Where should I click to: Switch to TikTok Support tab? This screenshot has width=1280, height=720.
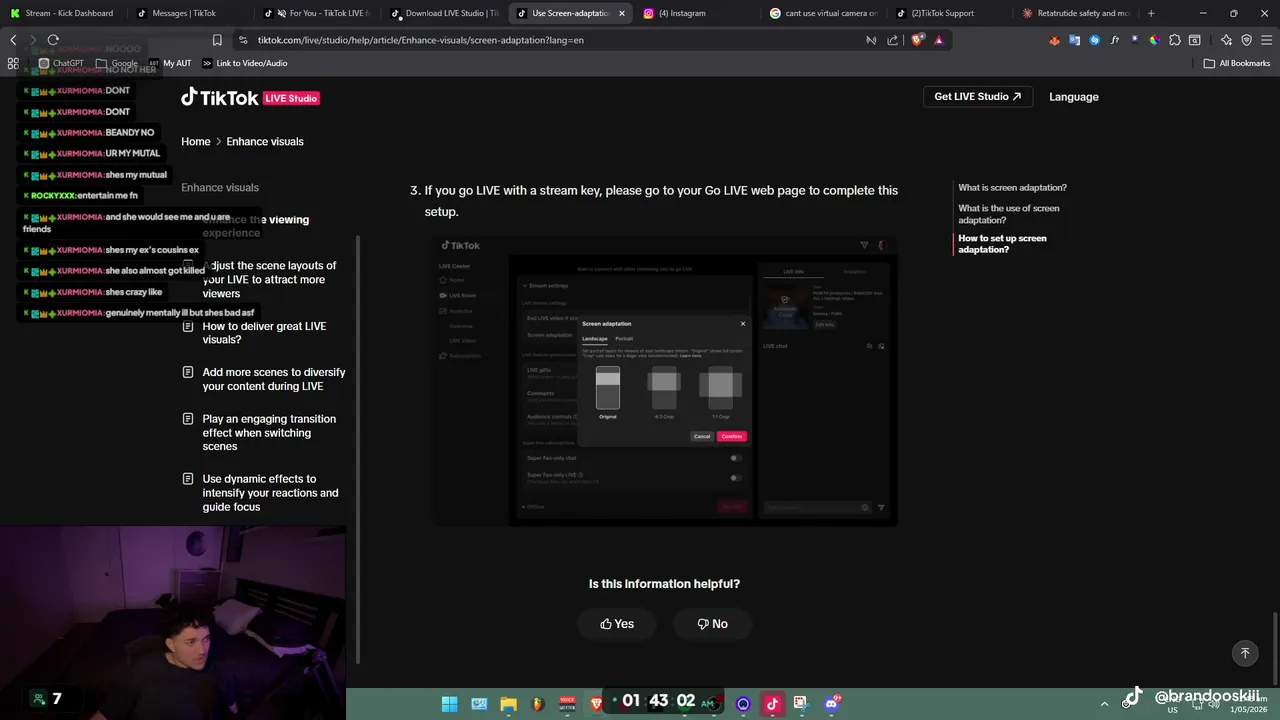(x=948, y=13)
